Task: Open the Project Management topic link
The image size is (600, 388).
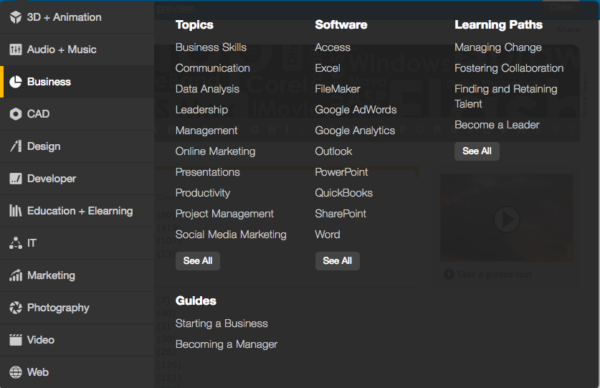Action: (224, 214)
